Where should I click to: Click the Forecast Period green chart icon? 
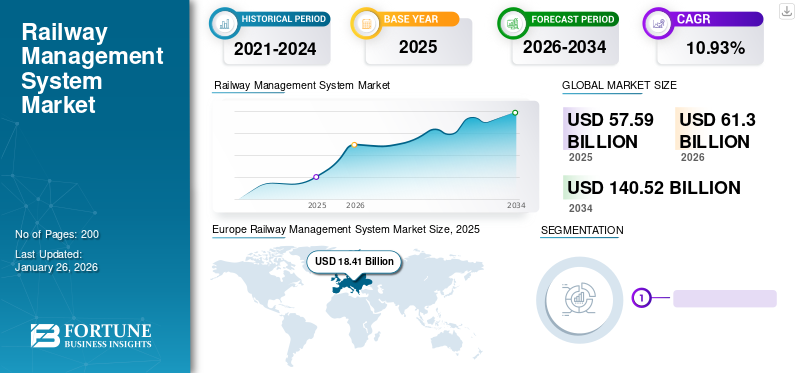point(512,23)
